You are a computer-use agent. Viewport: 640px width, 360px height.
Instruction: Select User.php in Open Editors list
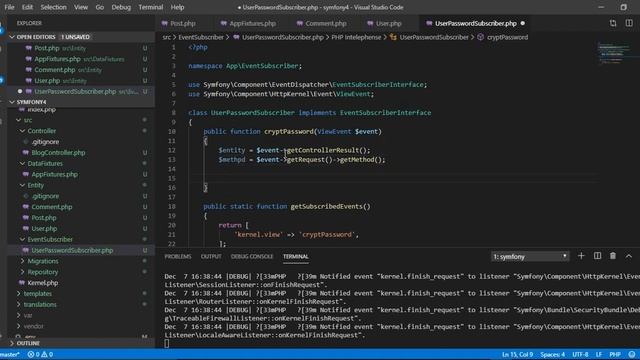47,81
